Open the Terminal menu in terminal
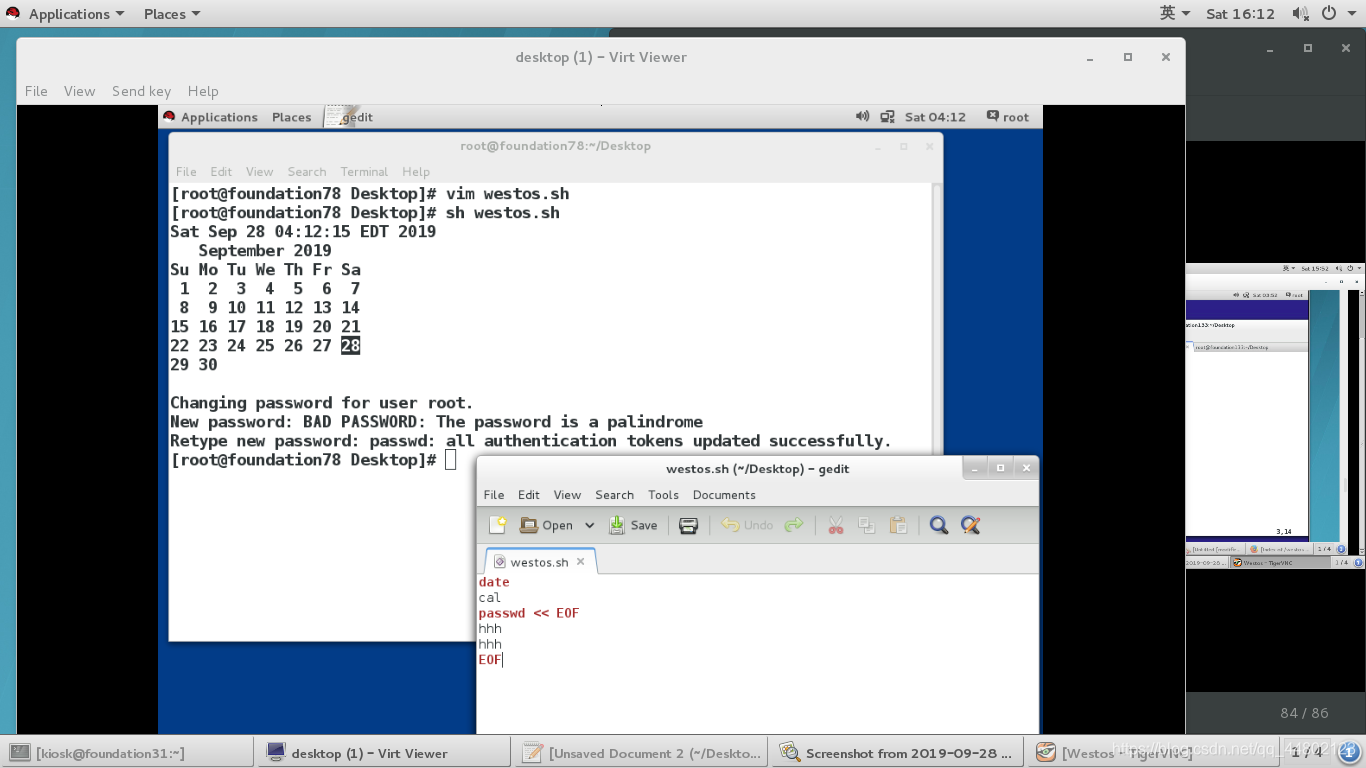 364,172
